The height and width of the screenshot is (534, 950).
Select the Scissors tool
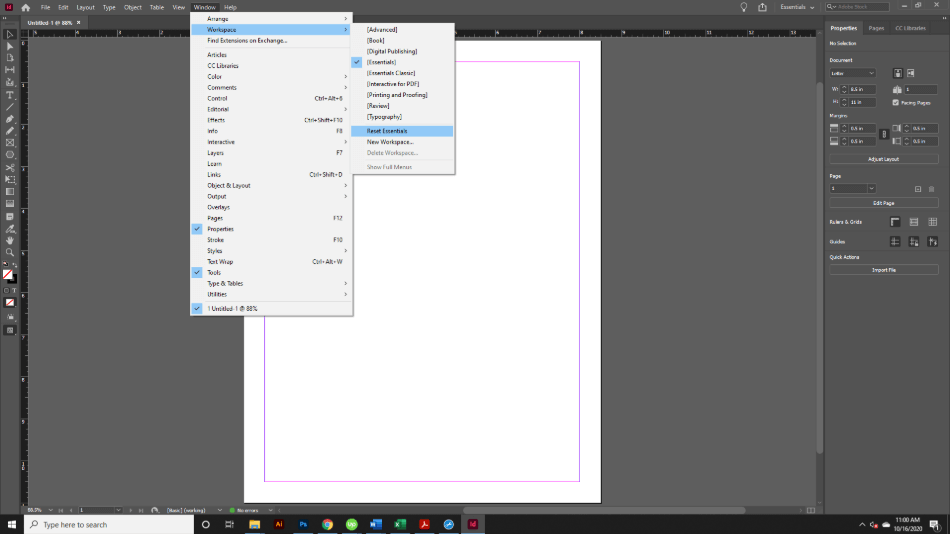(x=10, y=168)
